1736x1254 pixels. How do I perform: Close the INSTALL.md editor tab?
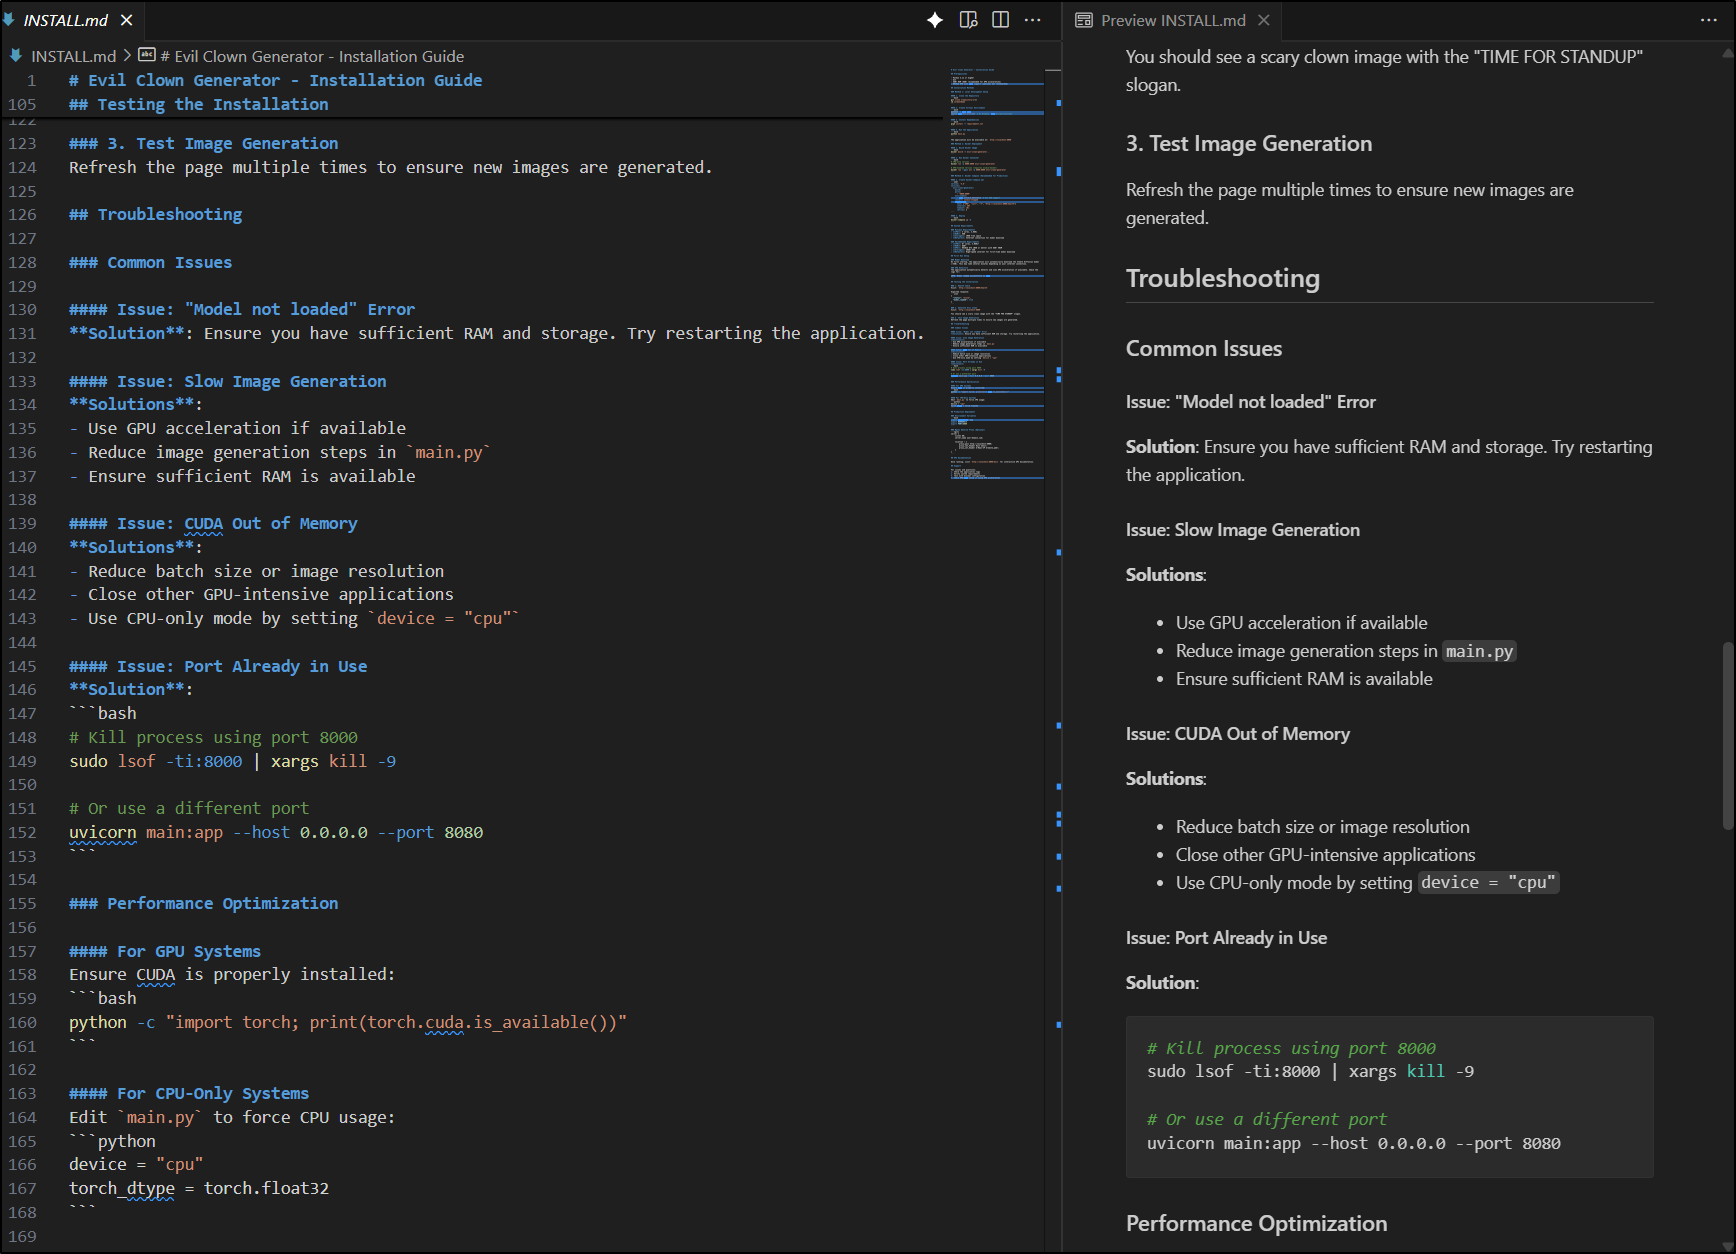[x=127, y=20]
